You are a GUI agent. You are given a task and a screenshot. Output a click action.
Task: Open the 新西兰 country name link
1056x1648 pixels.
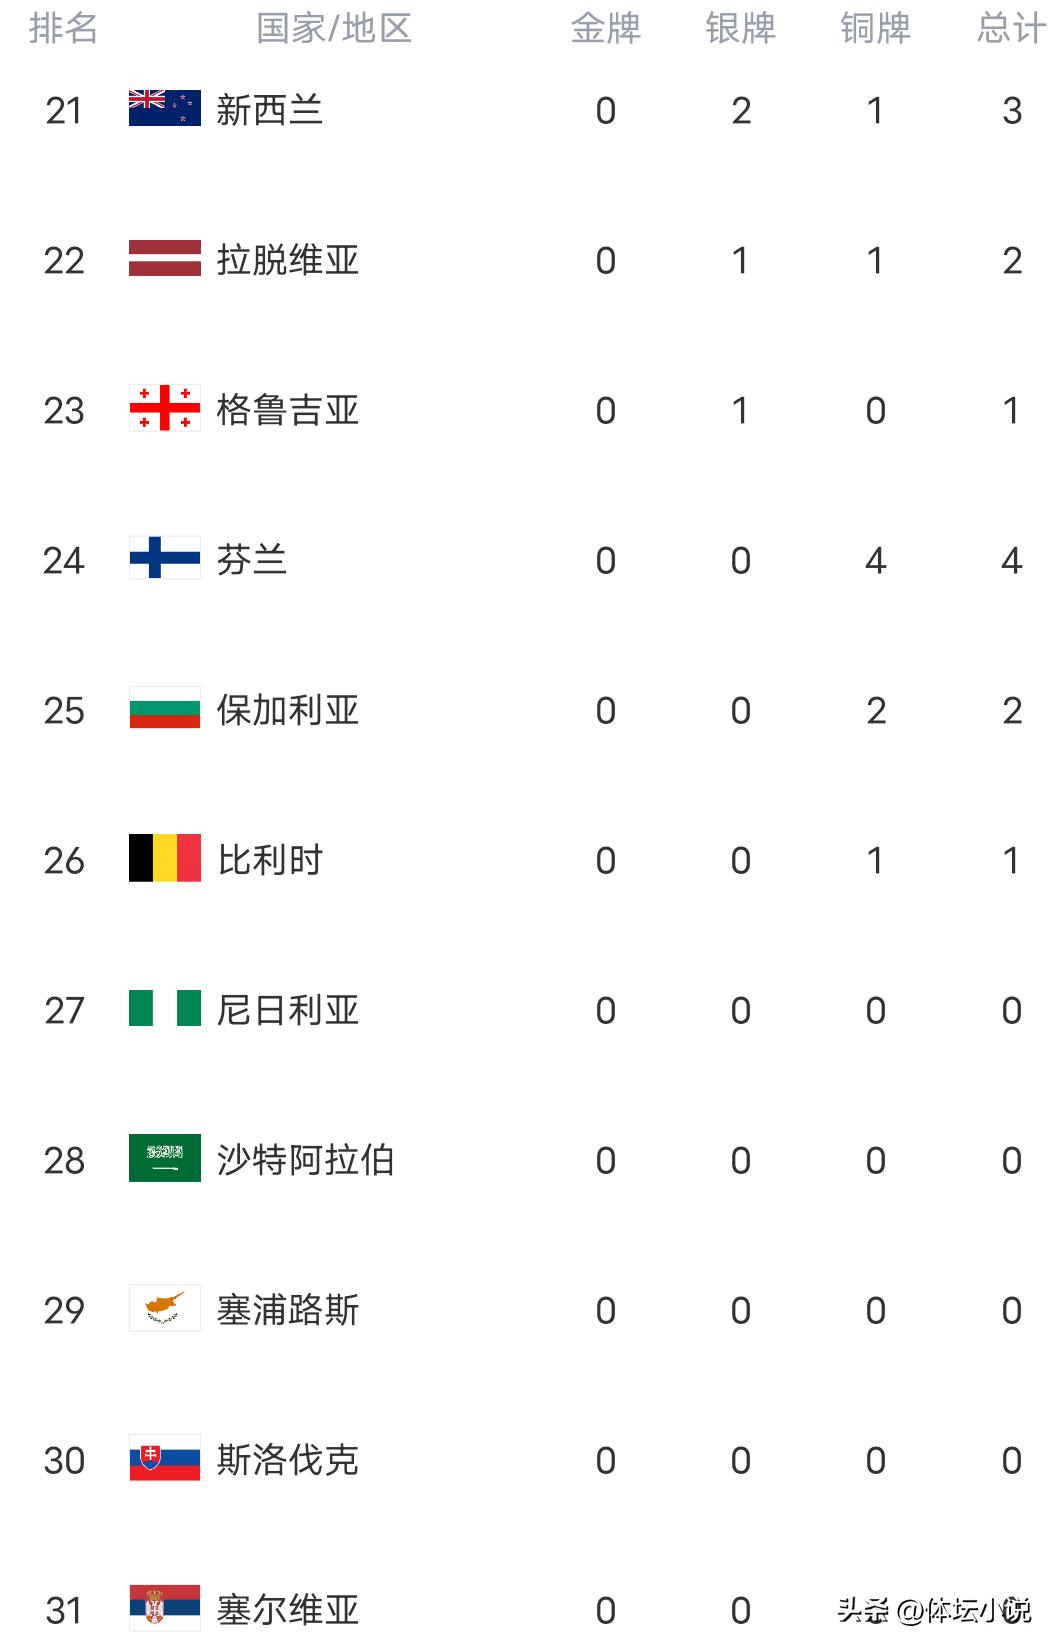pyautogui.click(x=270, y=110)
